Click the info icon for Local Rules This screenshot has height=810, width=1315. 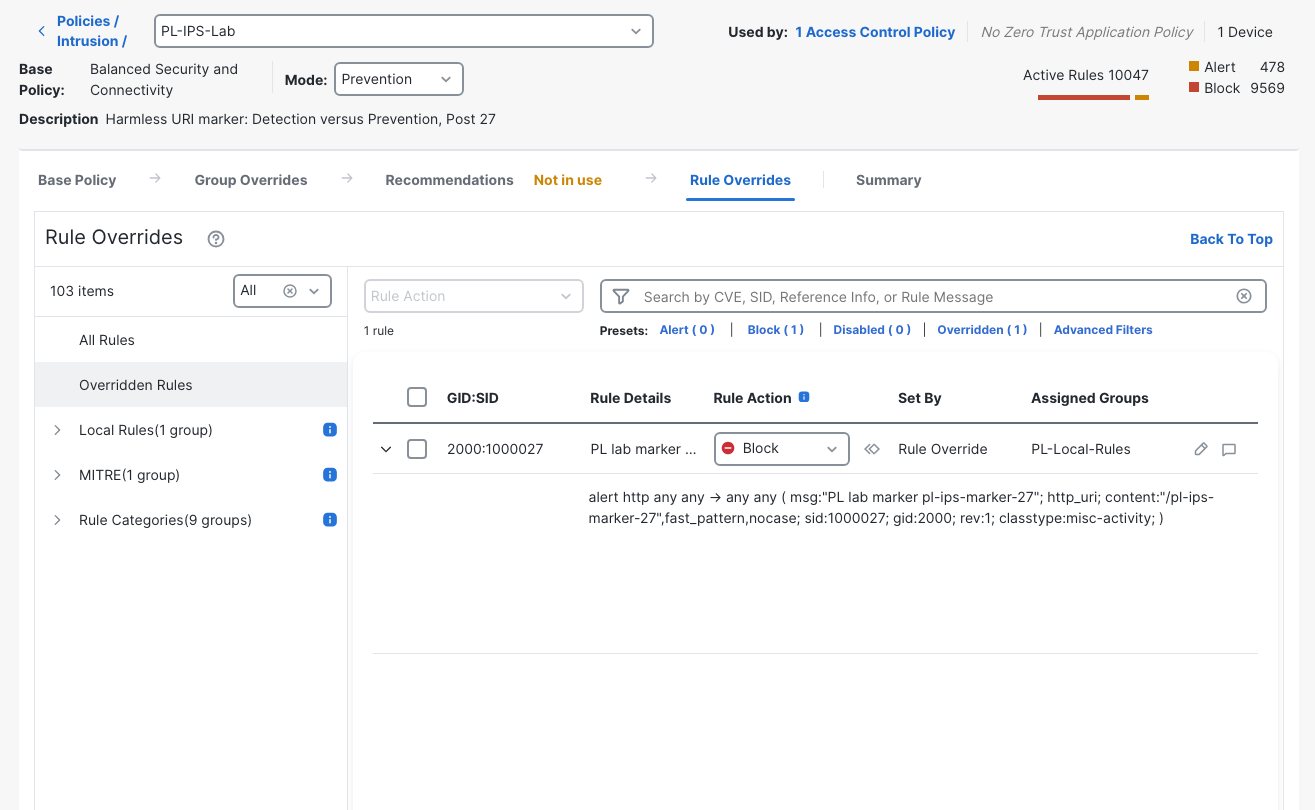coord(330,430)
